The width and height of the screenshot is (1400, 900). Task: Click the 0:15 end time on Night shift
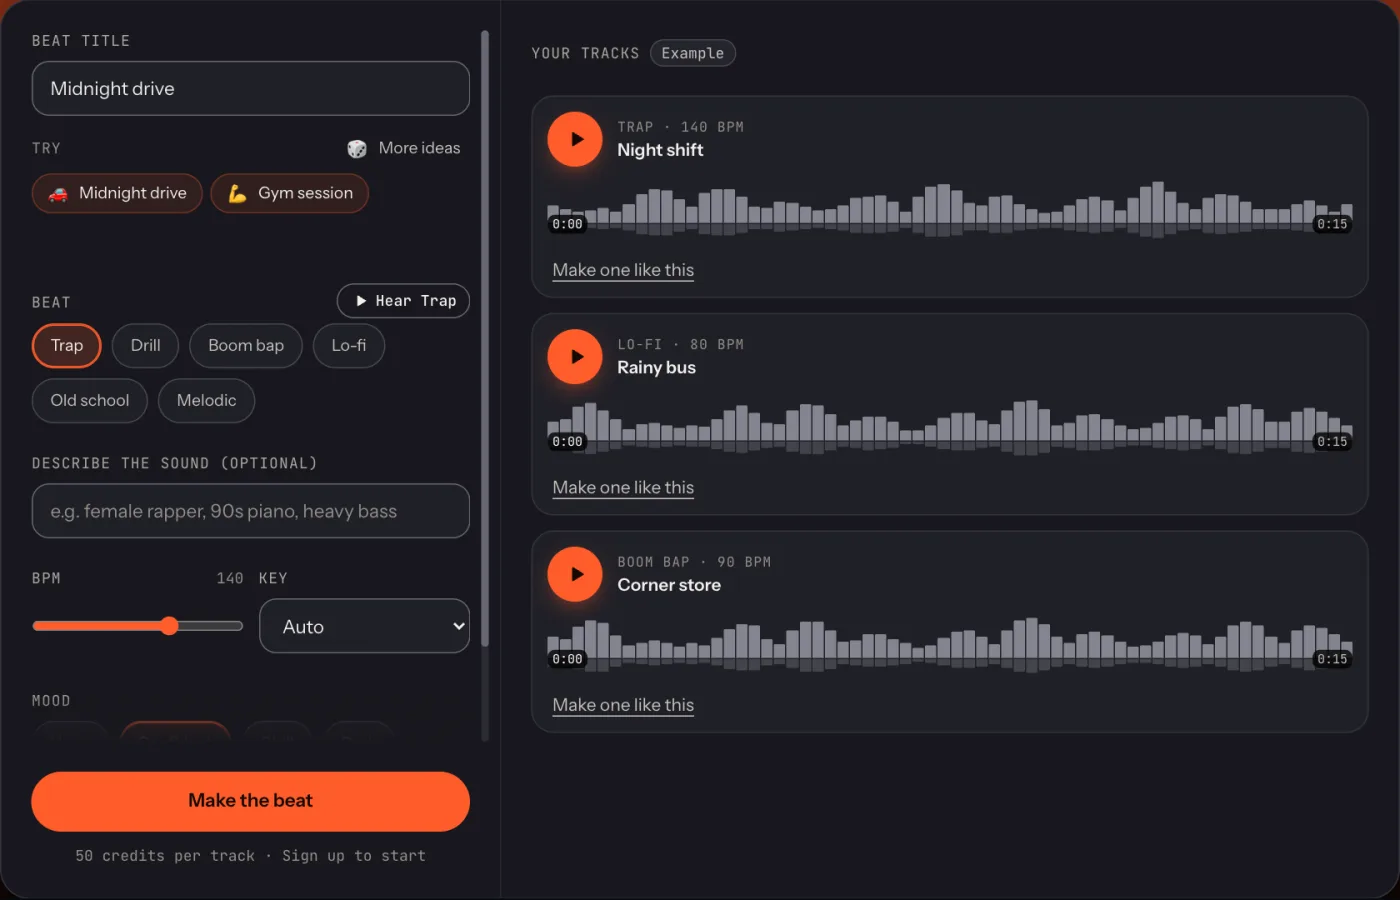click(1332, 224)
